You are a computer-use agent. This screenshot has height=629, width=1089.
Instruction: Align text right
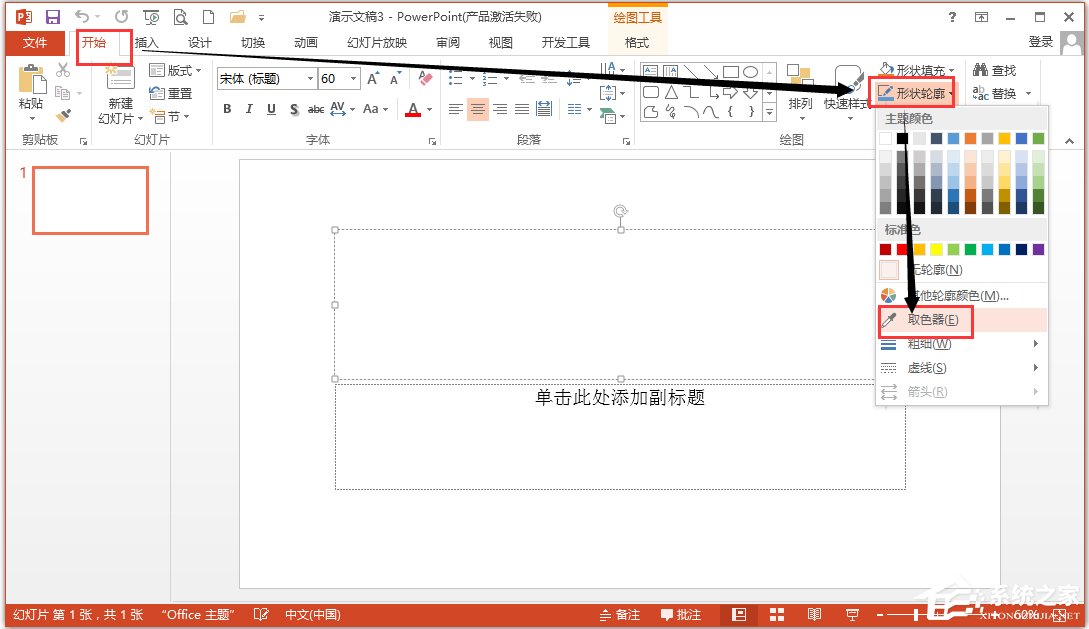[x=499, y=109]
